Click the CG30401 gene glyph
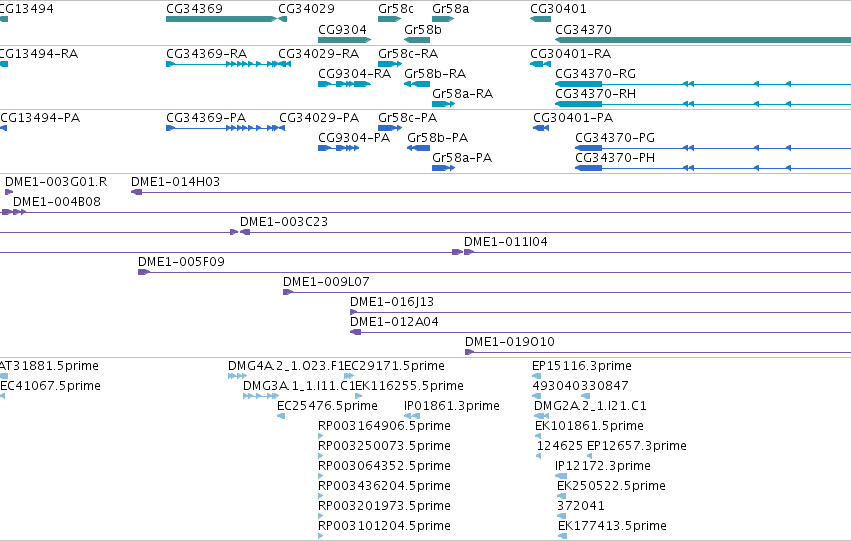Image resolution: width=851 pixels, height=541 pixels. 541,19
